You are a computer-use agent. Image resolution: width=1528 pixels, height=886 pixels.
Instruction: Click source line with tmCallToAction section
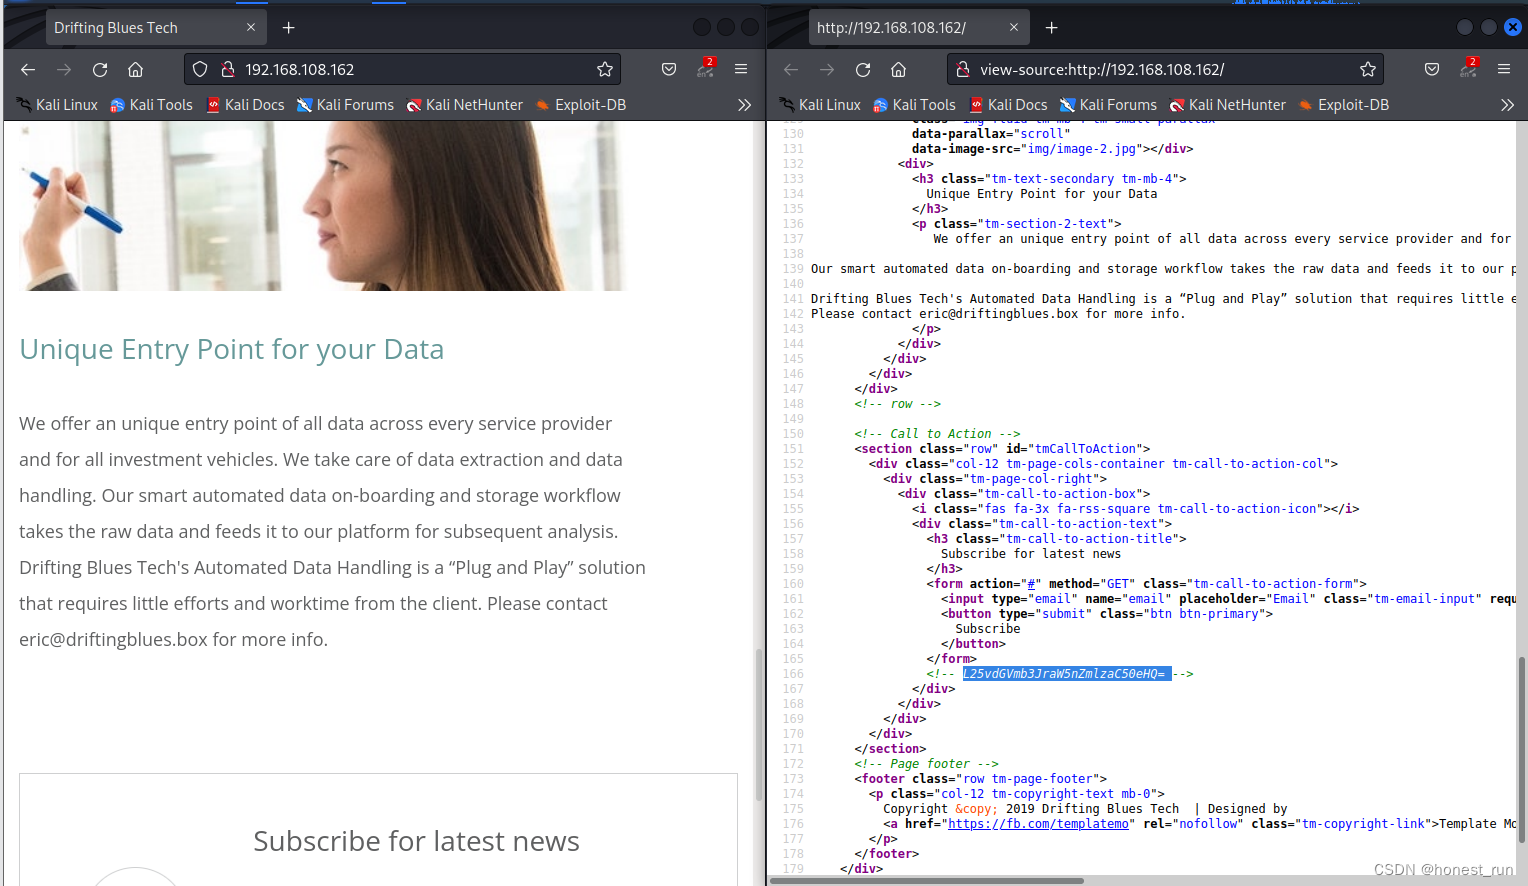[1002, 449]
